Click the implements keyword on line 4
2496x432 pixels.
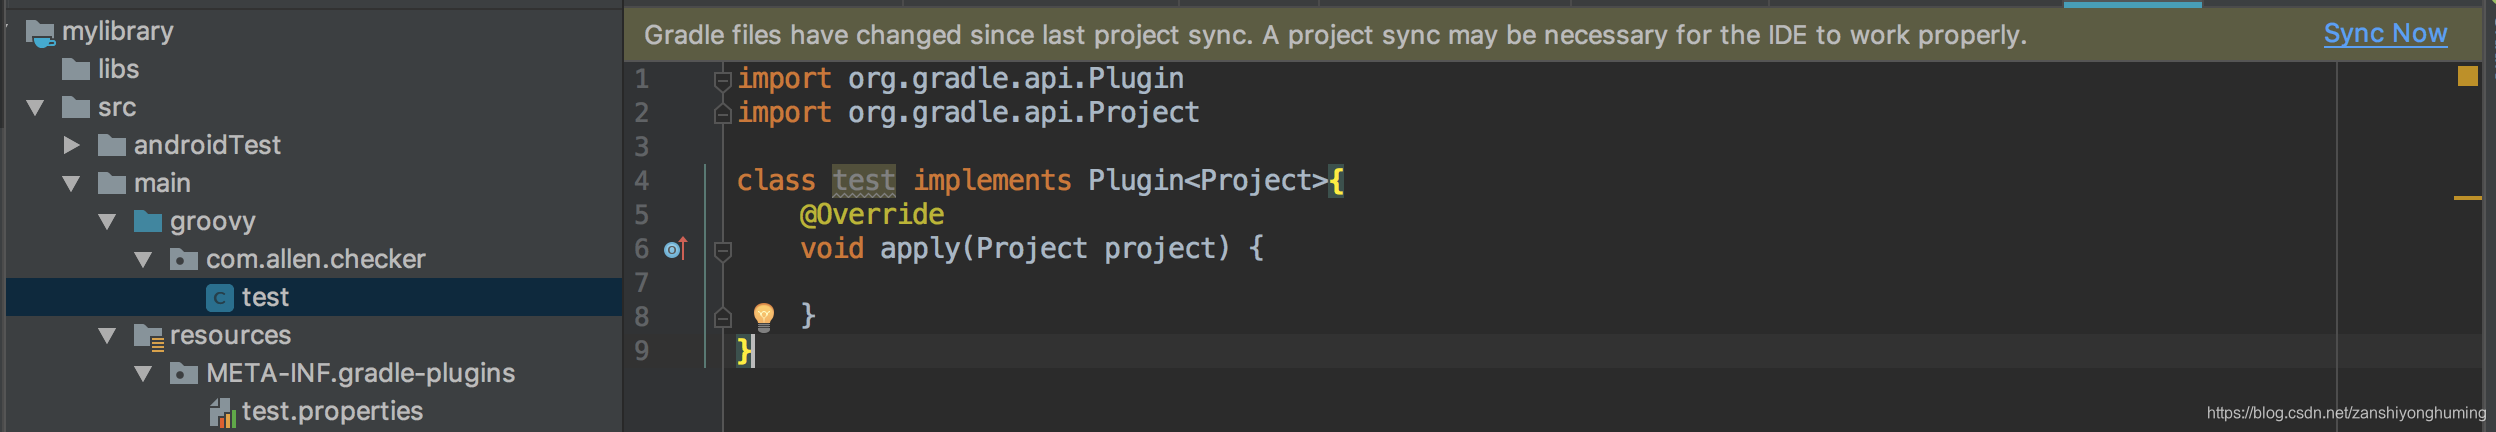(x=992, y=181)
